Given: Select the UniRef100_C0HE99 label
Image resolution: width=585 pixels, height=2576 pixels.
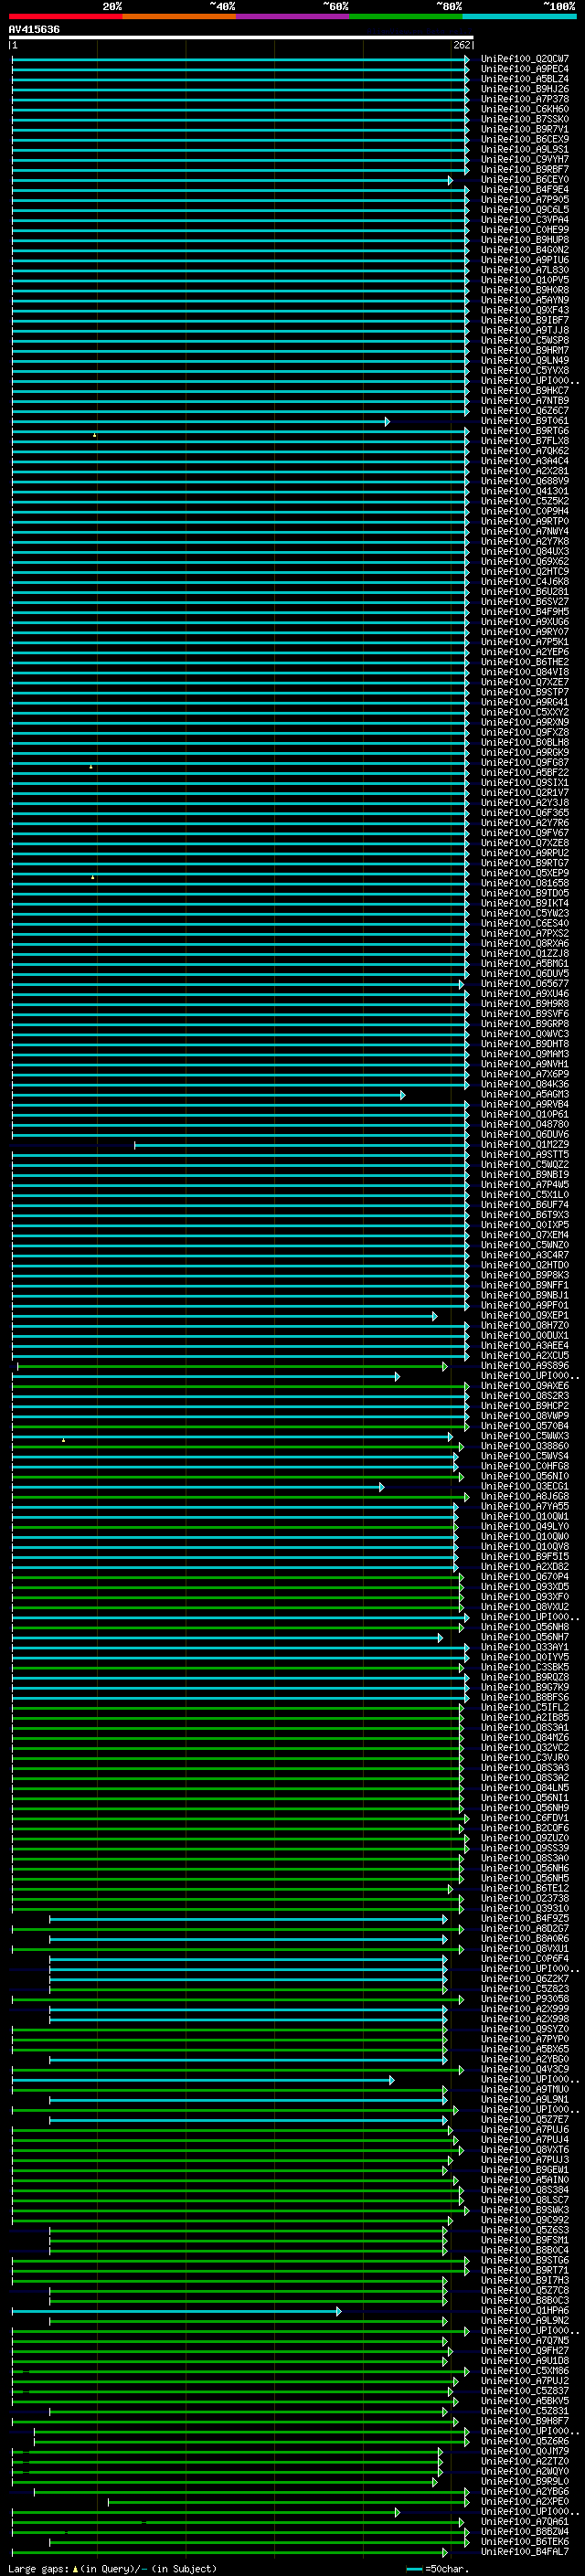Looking at the screenshot, I should coord(525,230).
